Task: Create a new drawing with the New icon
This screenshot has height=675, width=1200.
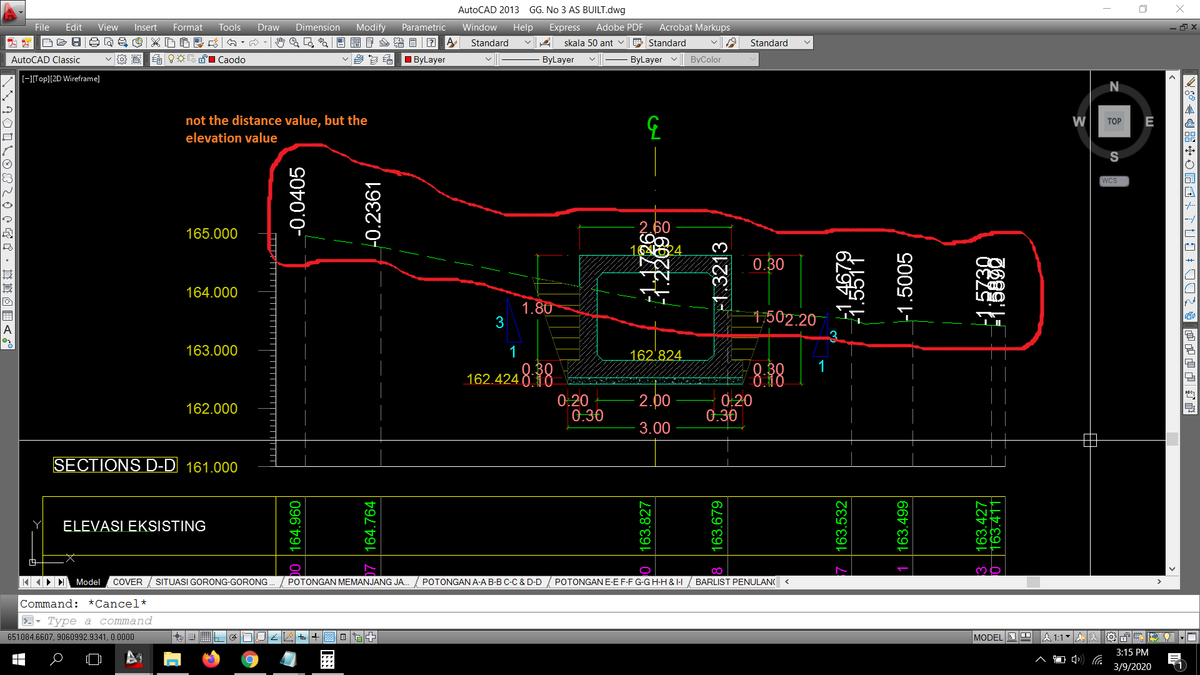Action: 47,43
